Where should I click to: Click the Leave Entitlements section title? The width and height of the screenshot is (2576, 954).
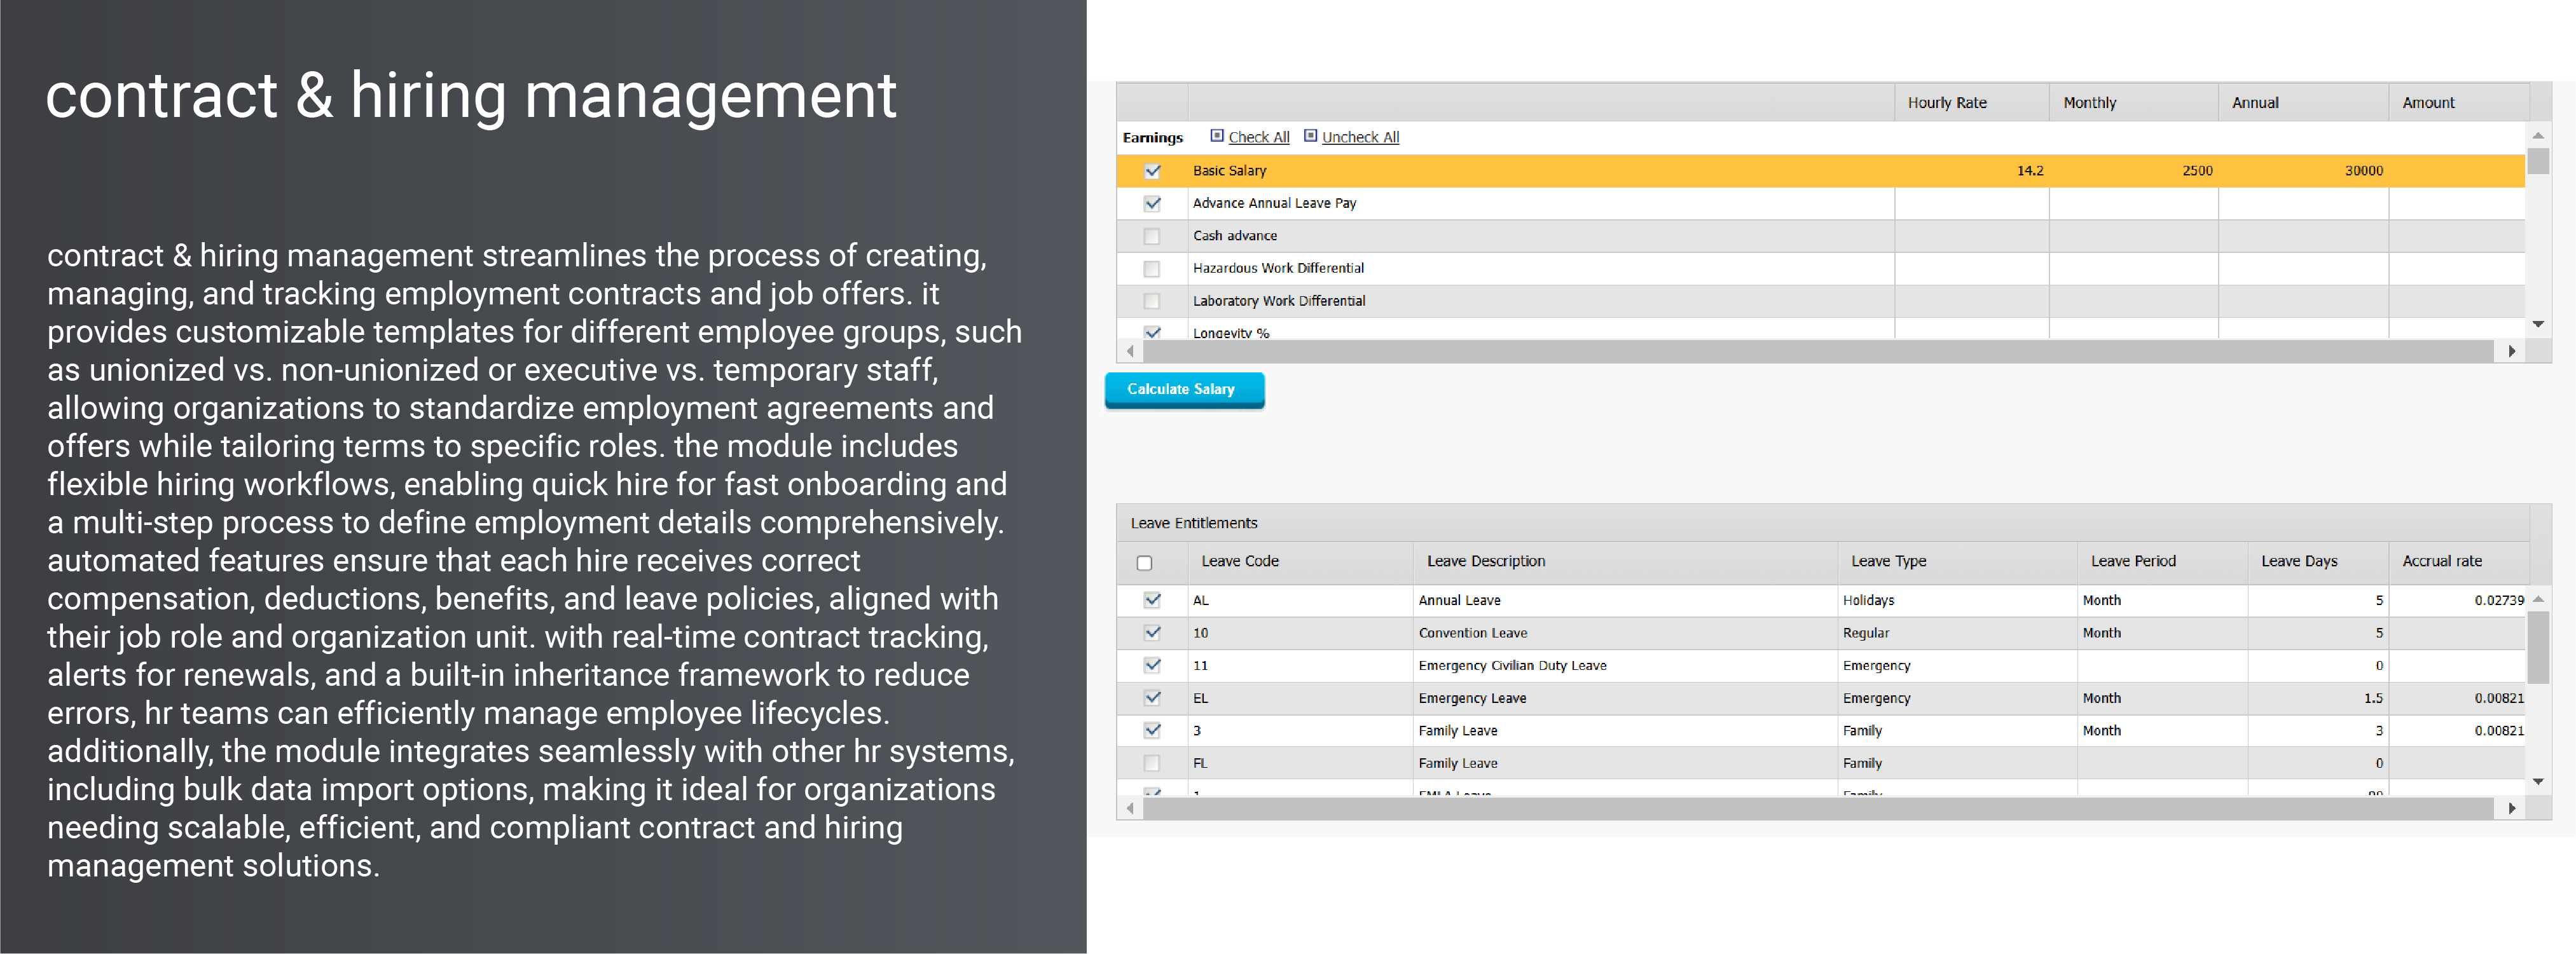1194,523
